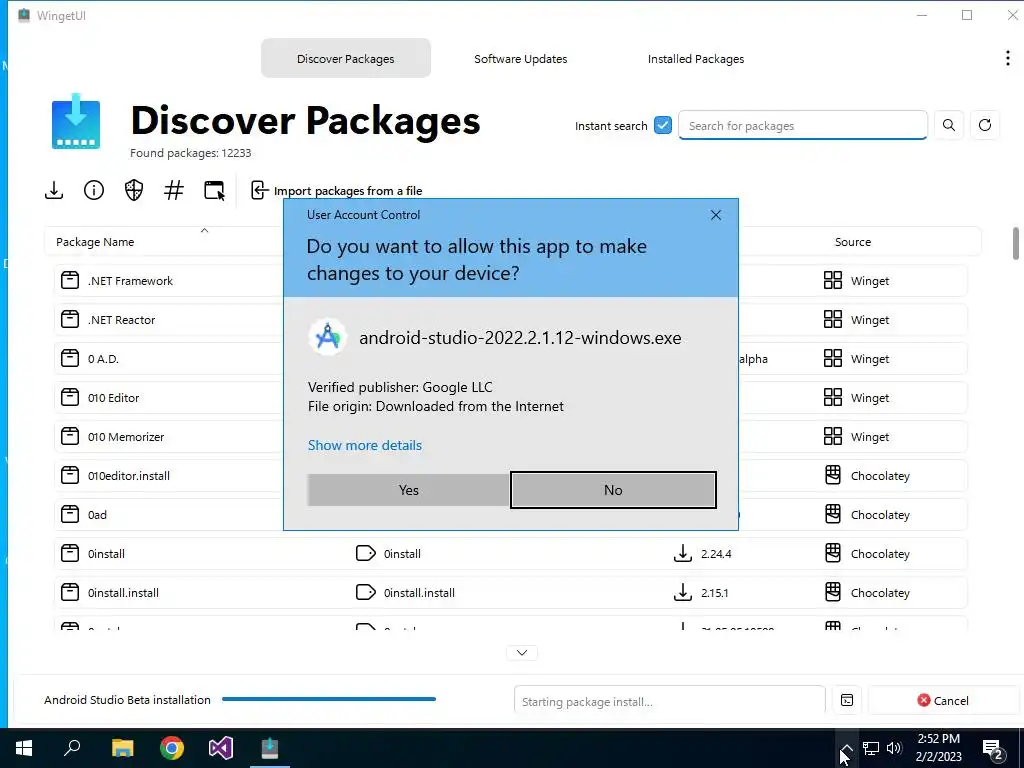1024x768 pixels.
Task: Close the User Account Control dialog
Action: pos(716,215)
